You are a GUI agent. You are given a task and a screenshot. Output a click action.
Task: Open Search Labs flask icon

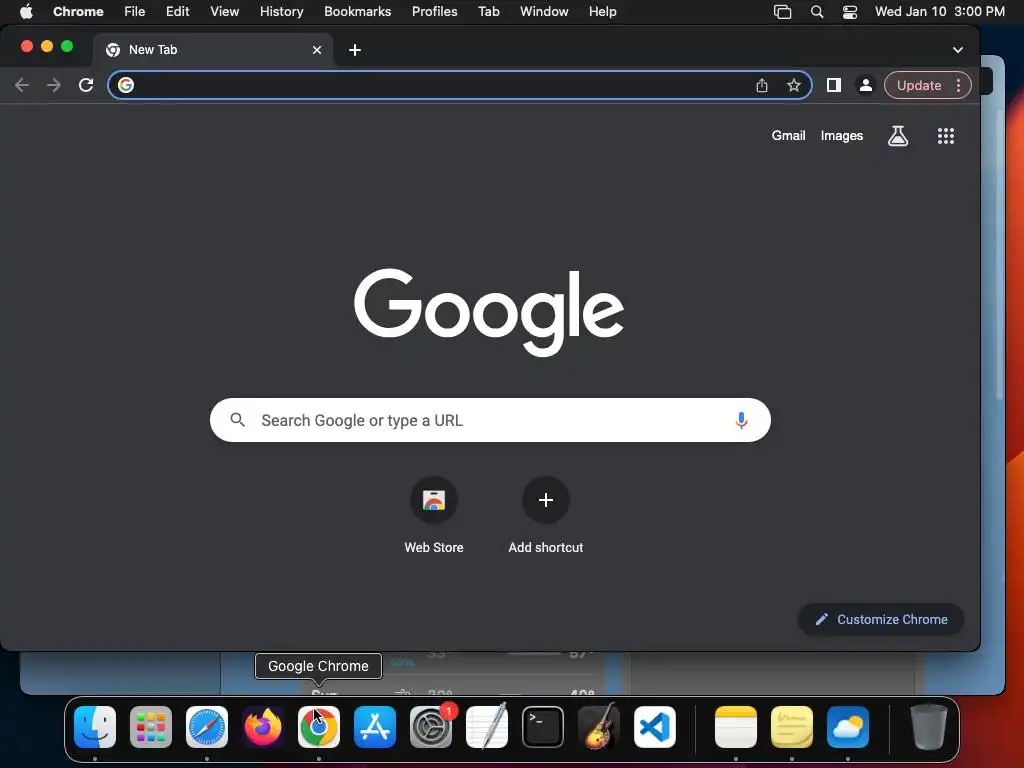click(898, 136)
